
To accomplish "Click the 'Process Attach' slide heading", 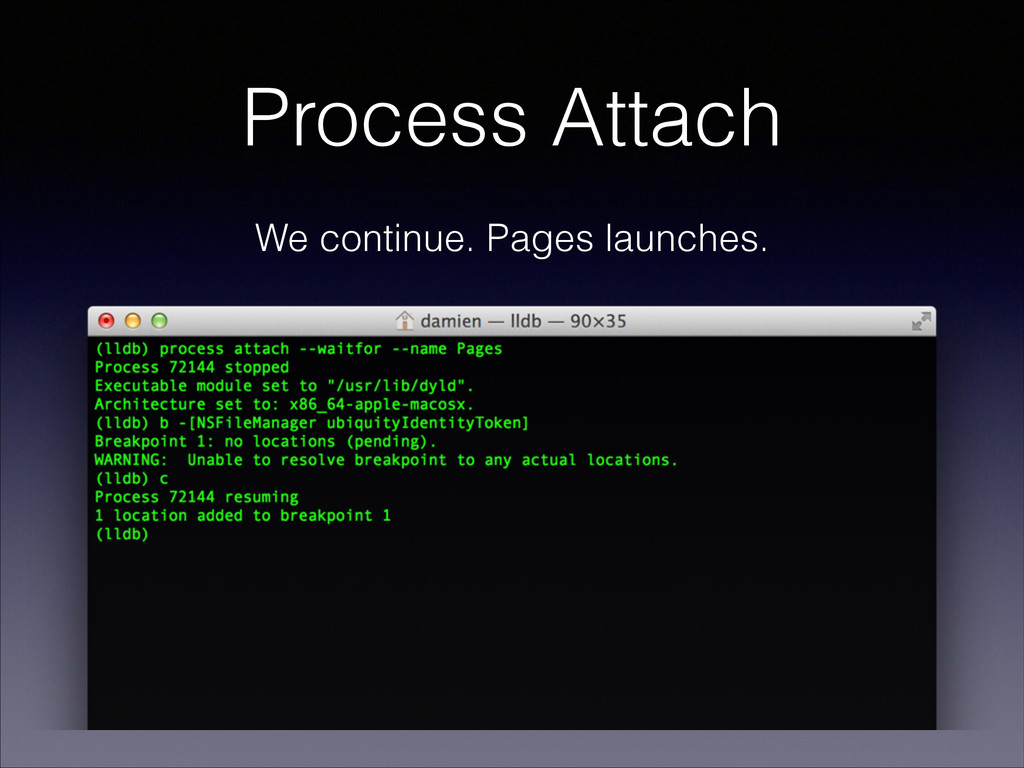I will click(x=512, y=119).
